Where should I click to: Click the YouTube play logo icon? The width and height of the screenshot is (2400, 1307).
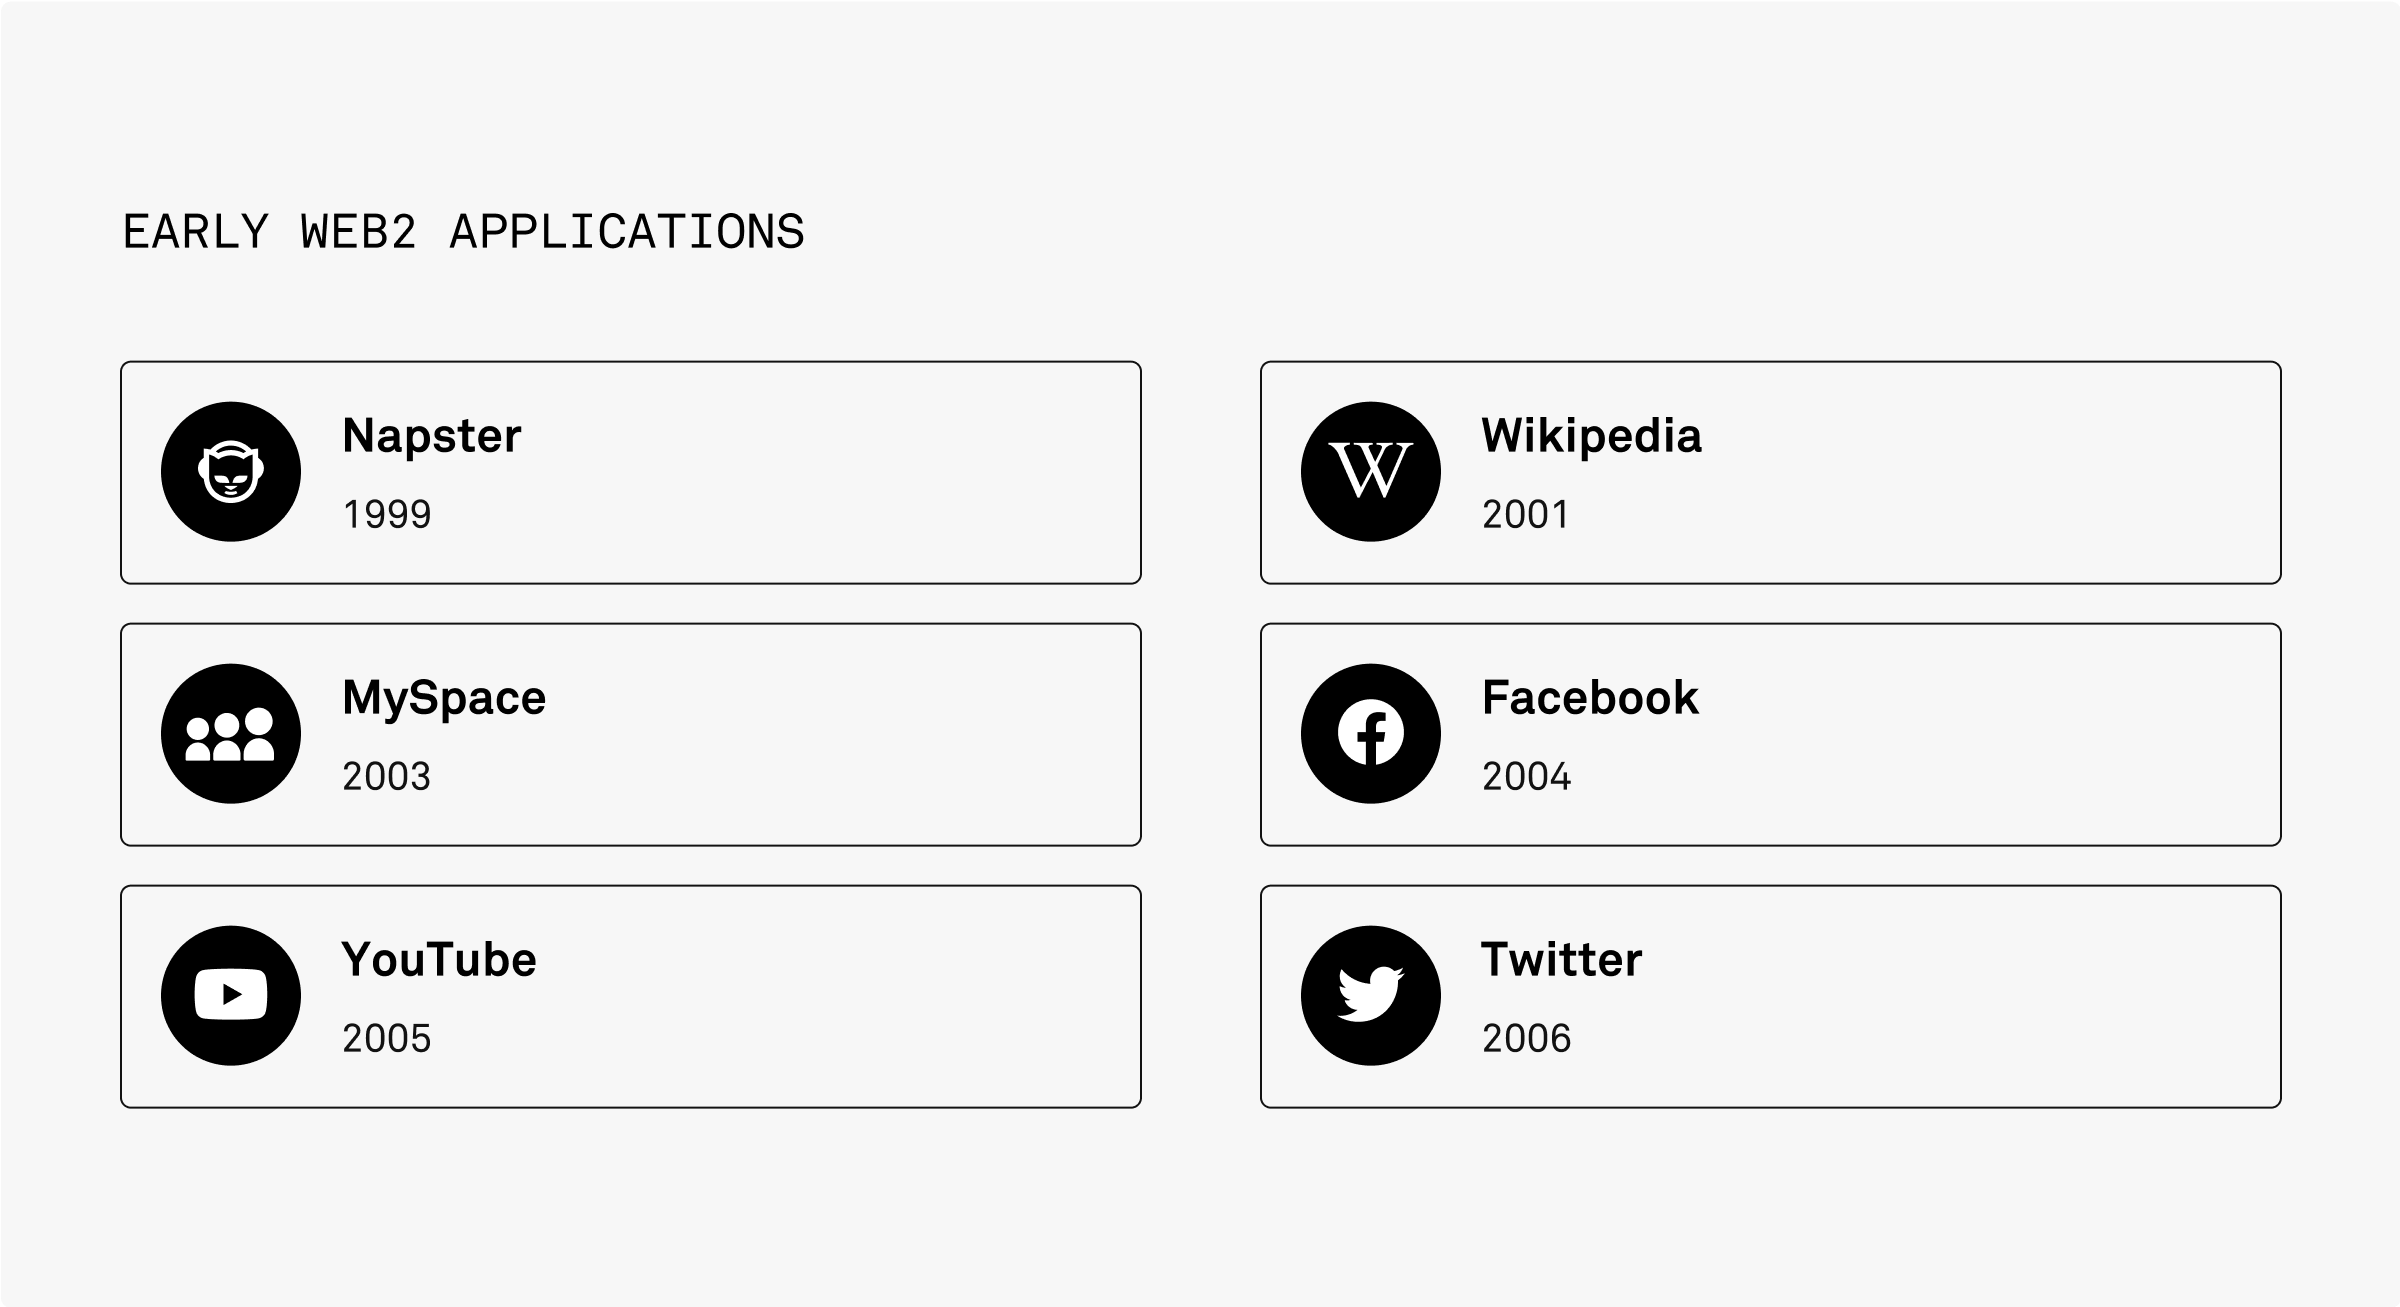pyautogui.click(x=231, y=996)
